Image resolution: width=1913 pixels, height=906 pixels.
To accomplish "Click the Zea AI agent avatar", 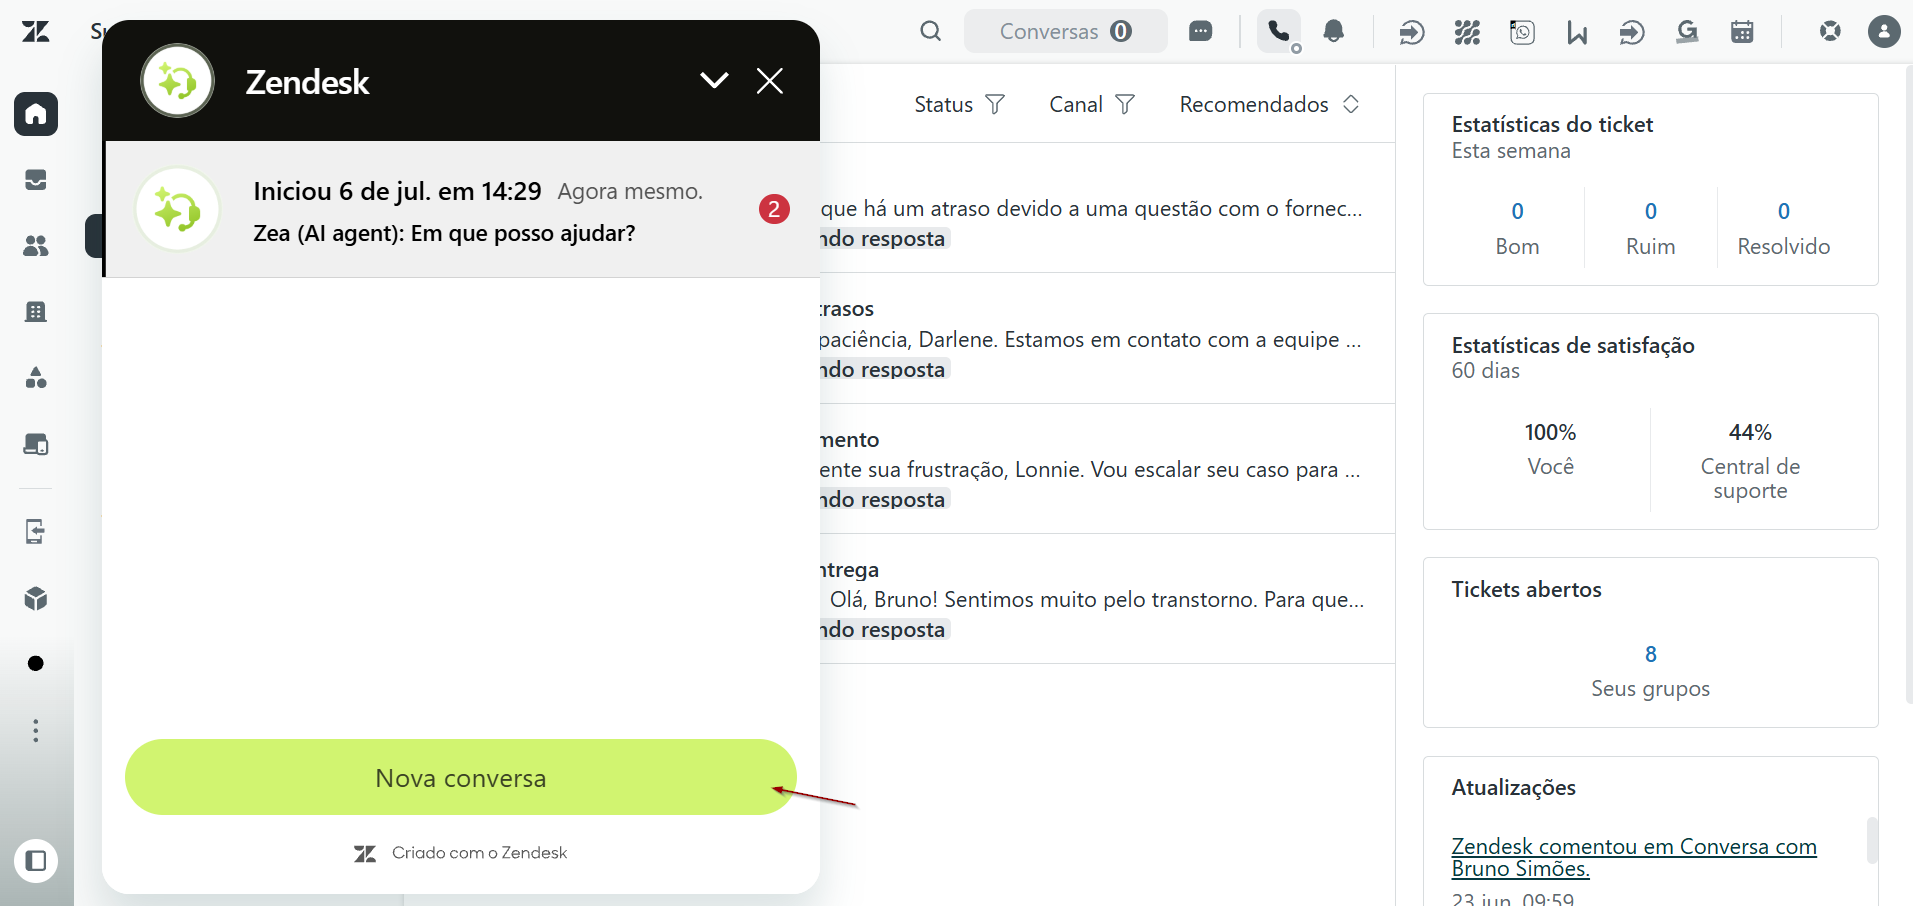I will (x=178, y=209).
